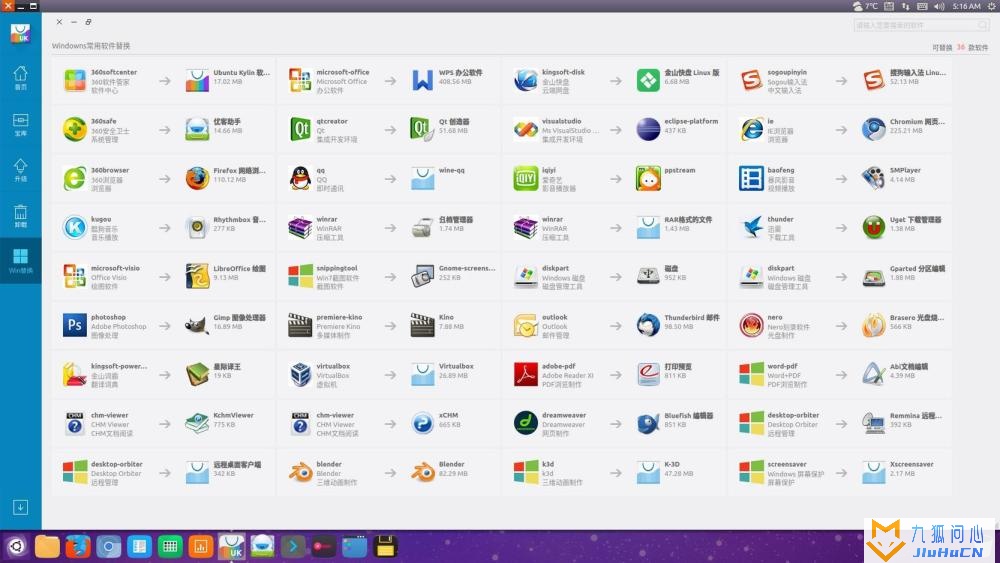Click the kugou music icon
This screenshot has width=1000, height=563.
tap(75, 228)
